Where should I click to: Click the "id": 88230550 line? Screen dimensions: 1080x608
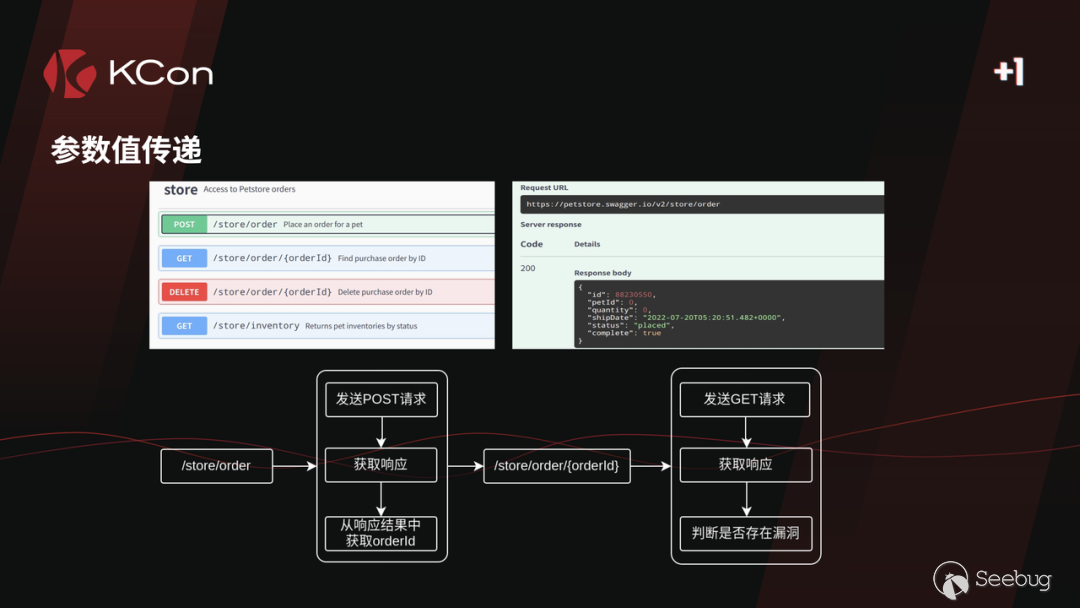621,295
